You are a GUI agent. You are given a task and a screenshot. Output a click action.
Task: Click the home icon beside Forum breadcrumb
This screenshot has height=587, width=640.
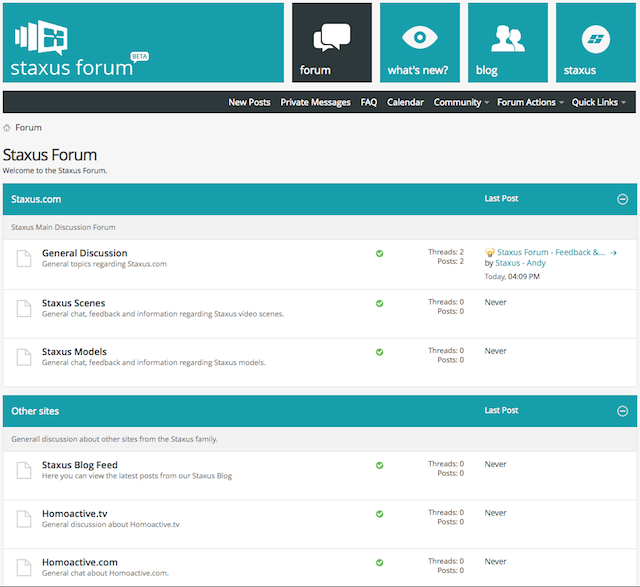[7, 128]
